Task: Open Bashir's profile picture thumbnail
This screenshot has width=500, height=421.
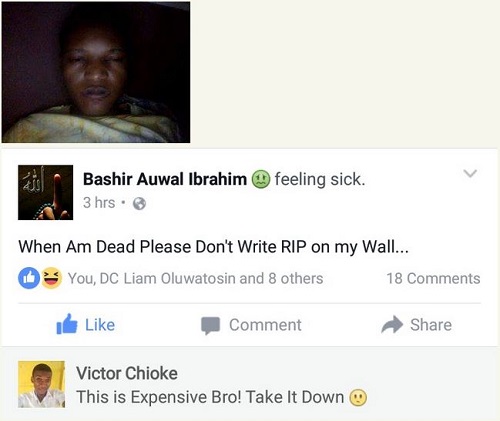Action: (x=45, y=192)
